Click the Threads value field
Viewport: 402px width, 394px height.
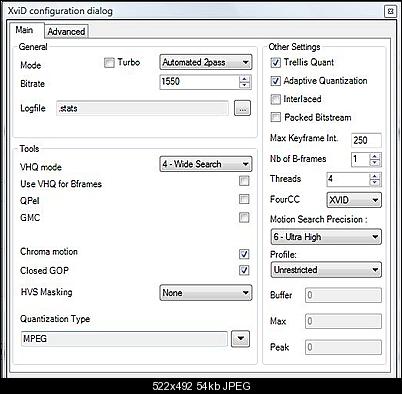click(348, 180)
